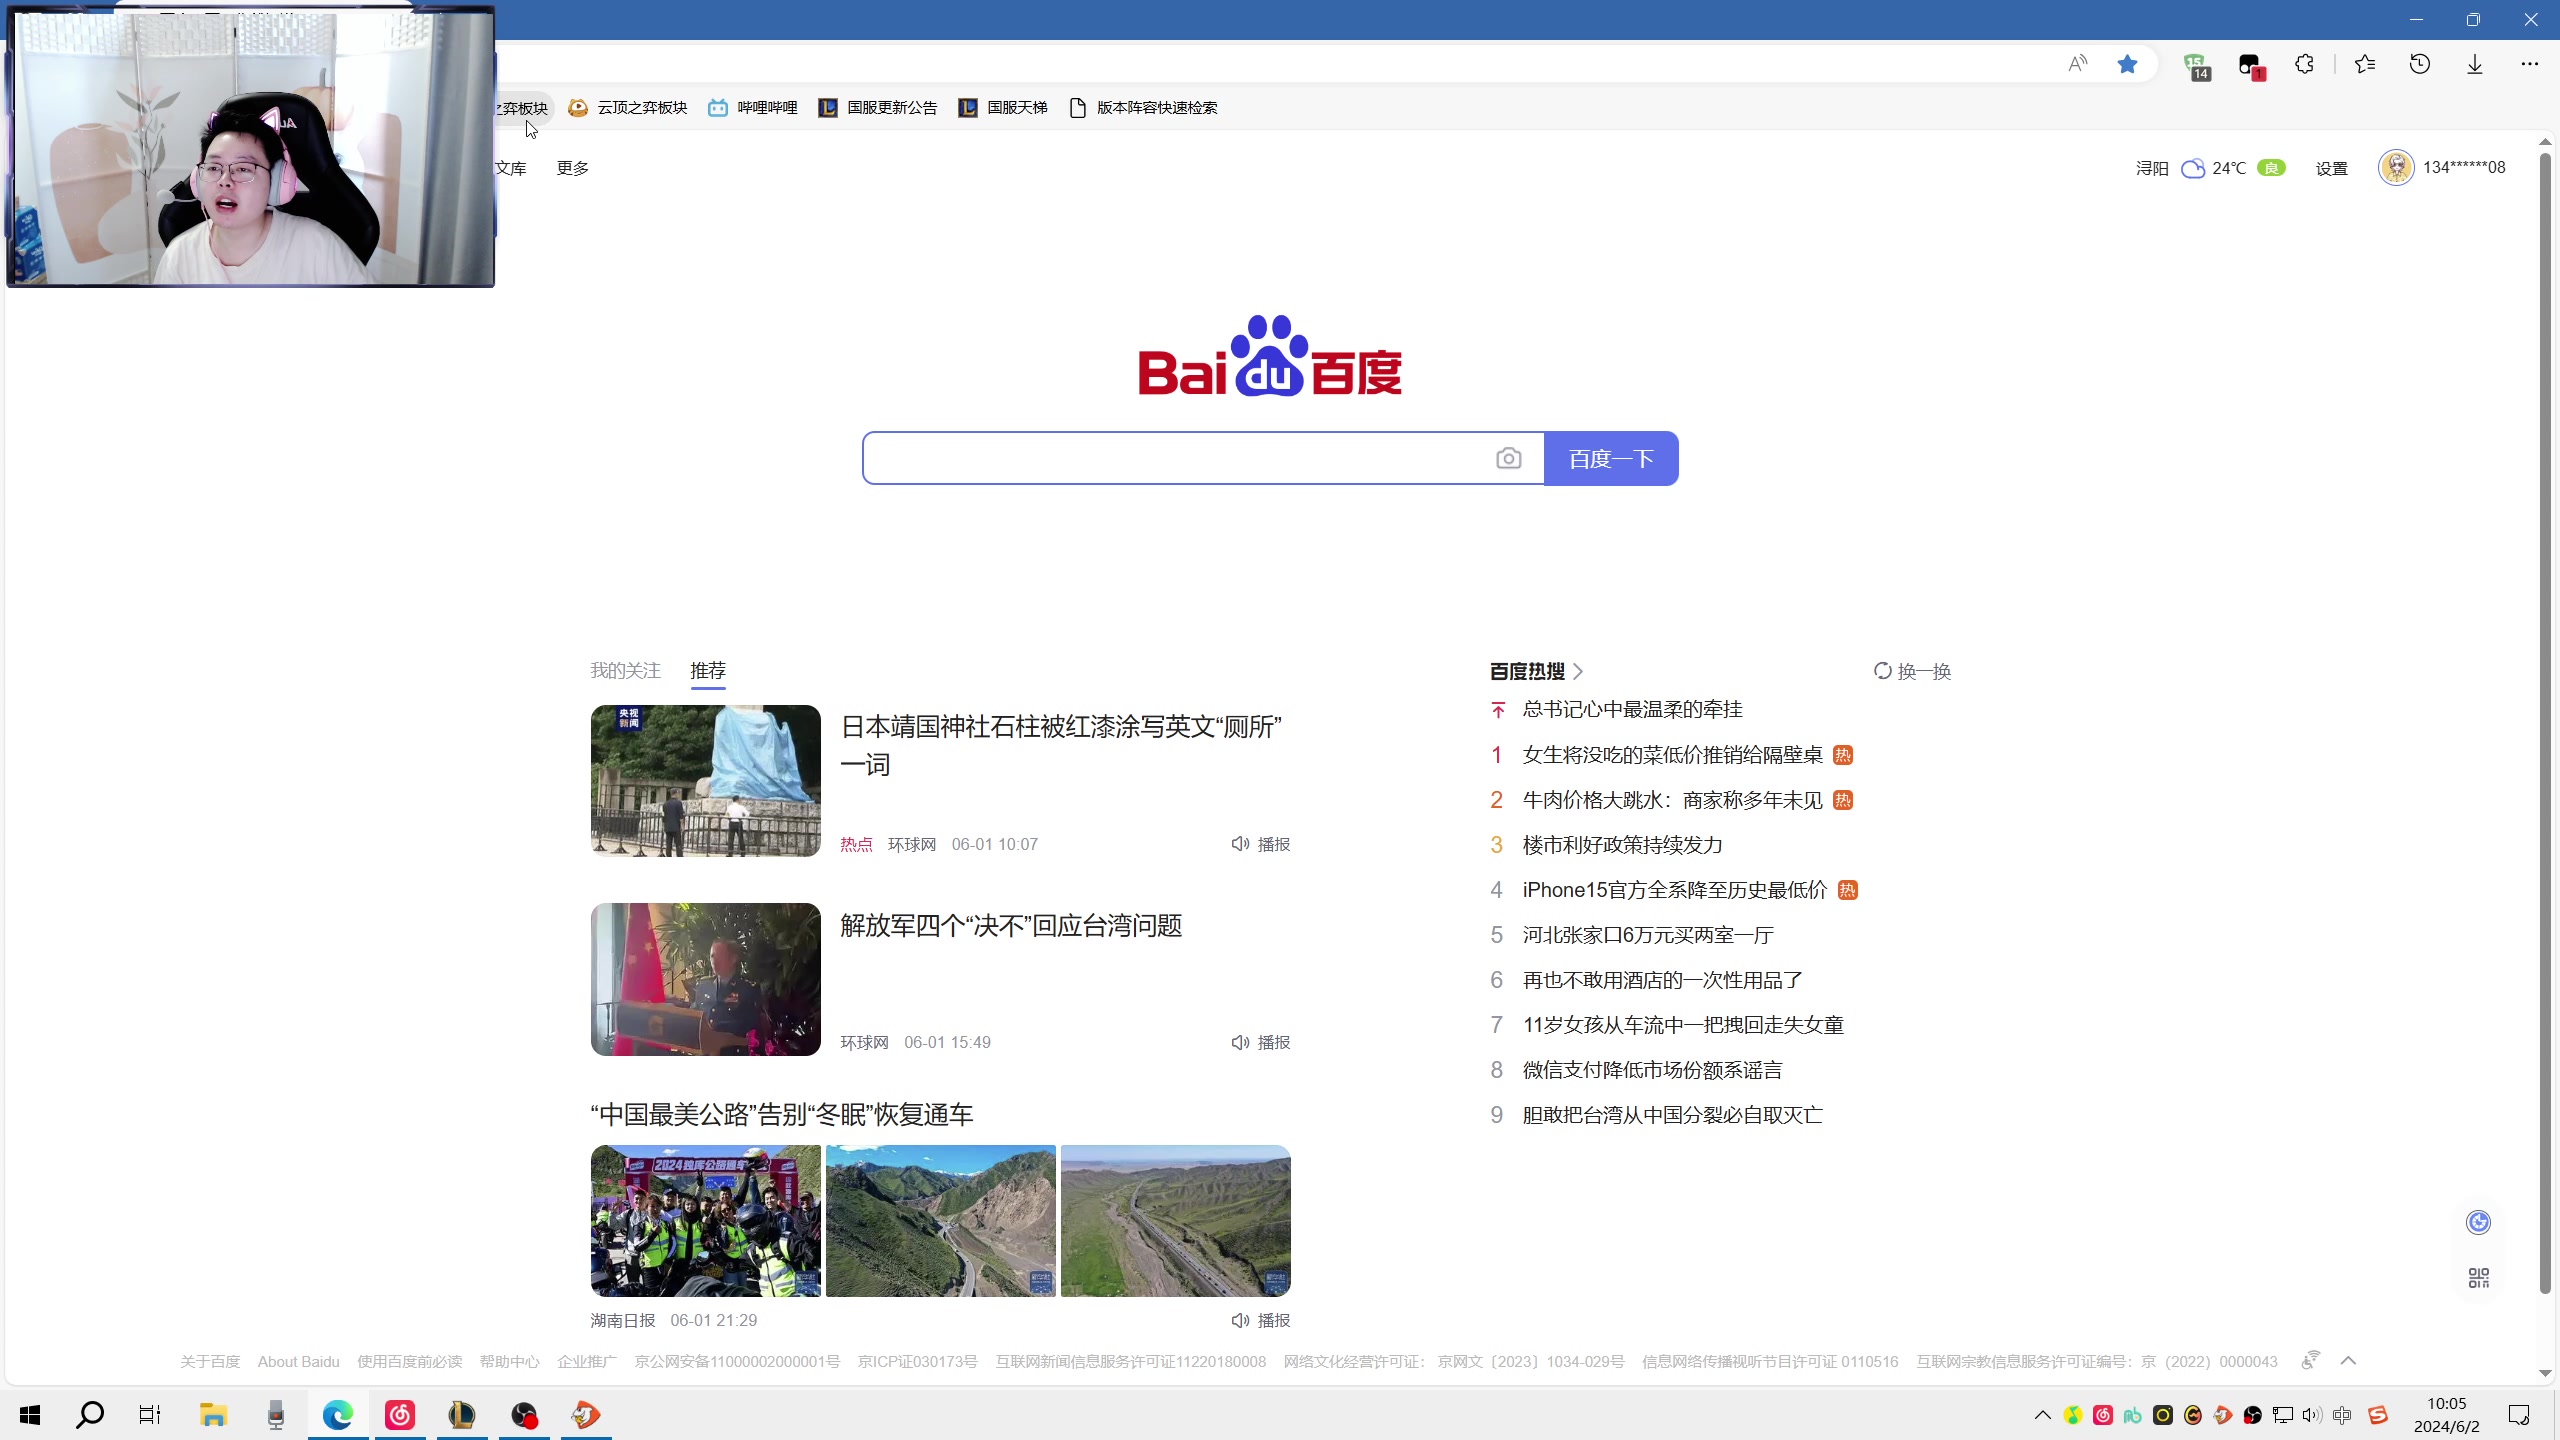Viewport: 2560px width, 1440px height.
Task: Click 换一换 refresh button
Action: (x=1912, y=671)
